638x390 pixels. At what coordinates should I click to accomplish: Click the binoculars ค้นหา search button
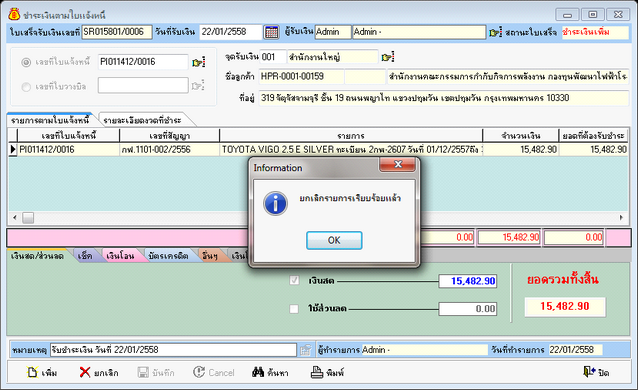(270, 372)
